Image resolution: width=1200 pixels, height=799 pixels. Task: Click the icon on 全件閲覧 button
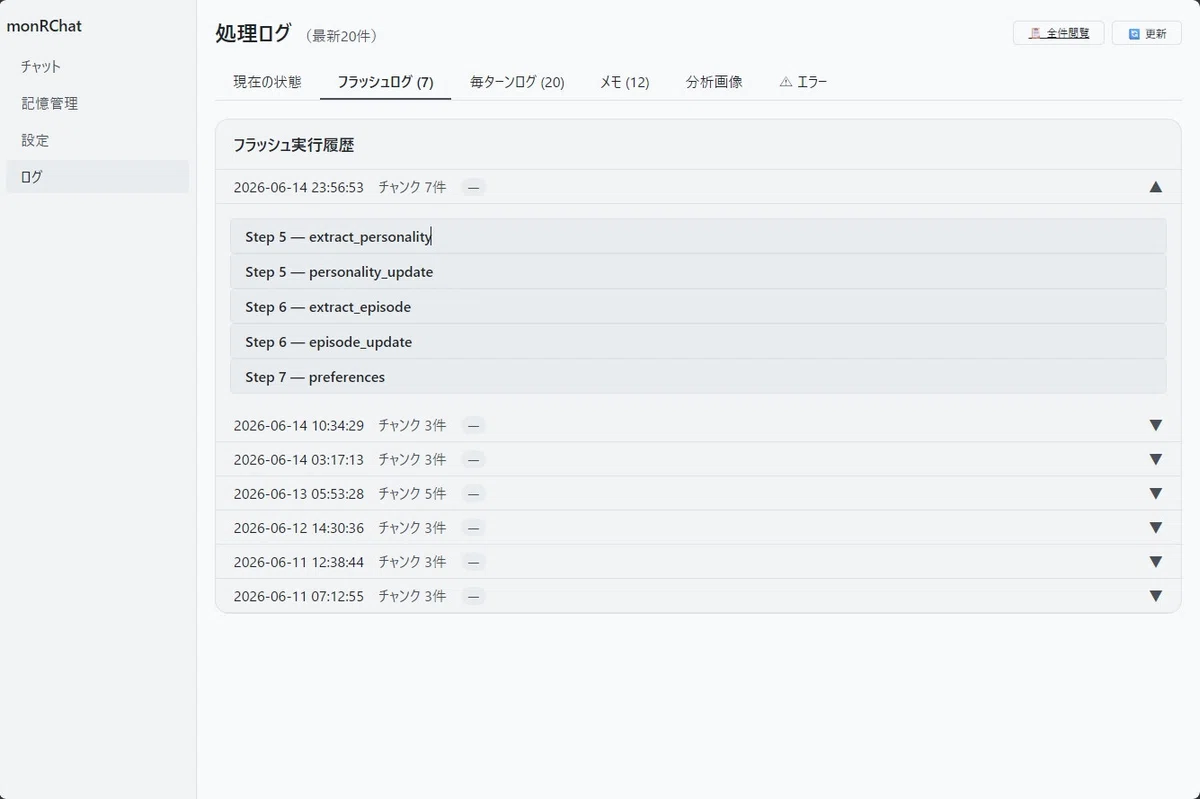(1036, 33)
